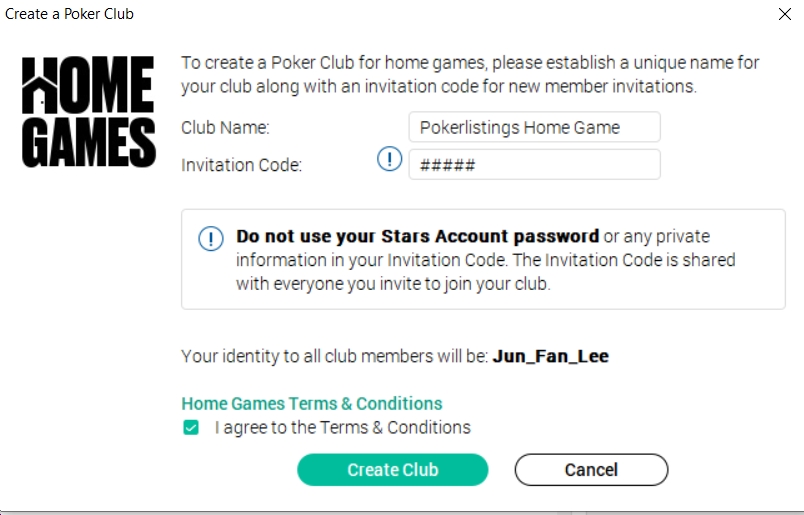Click the 'I agree to the Terms & Conditions' label
This screenshot has height=515, width=804.
[x=343, y=427]
